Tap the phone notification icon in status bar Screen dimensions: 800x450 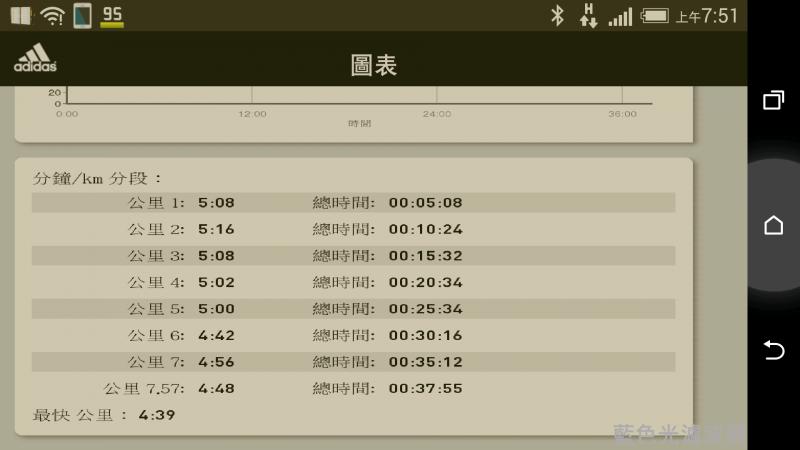[x=82, y=16]
